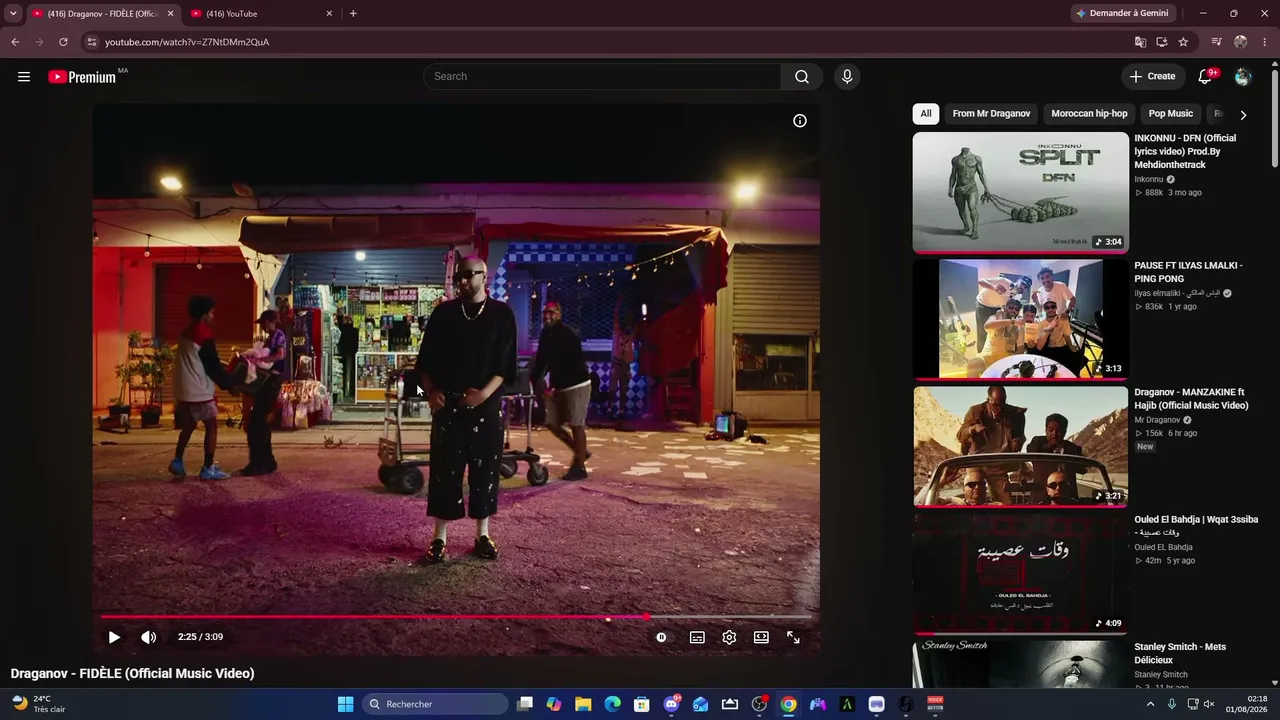The image size is (1280, 720).
Task: Open the YouTube guide hamburger menu
Action: (x=24, y=77)
